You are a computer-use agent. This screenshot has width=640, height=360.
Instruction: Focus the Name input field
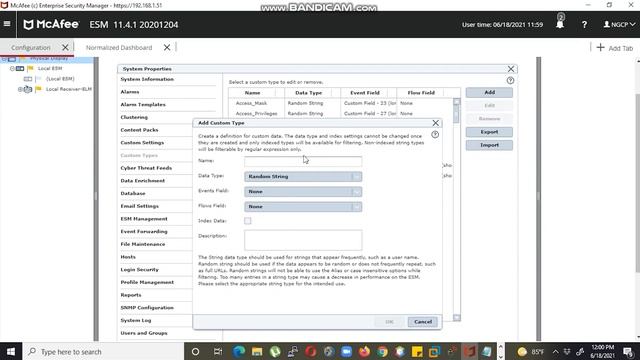[x=303, y=161]
